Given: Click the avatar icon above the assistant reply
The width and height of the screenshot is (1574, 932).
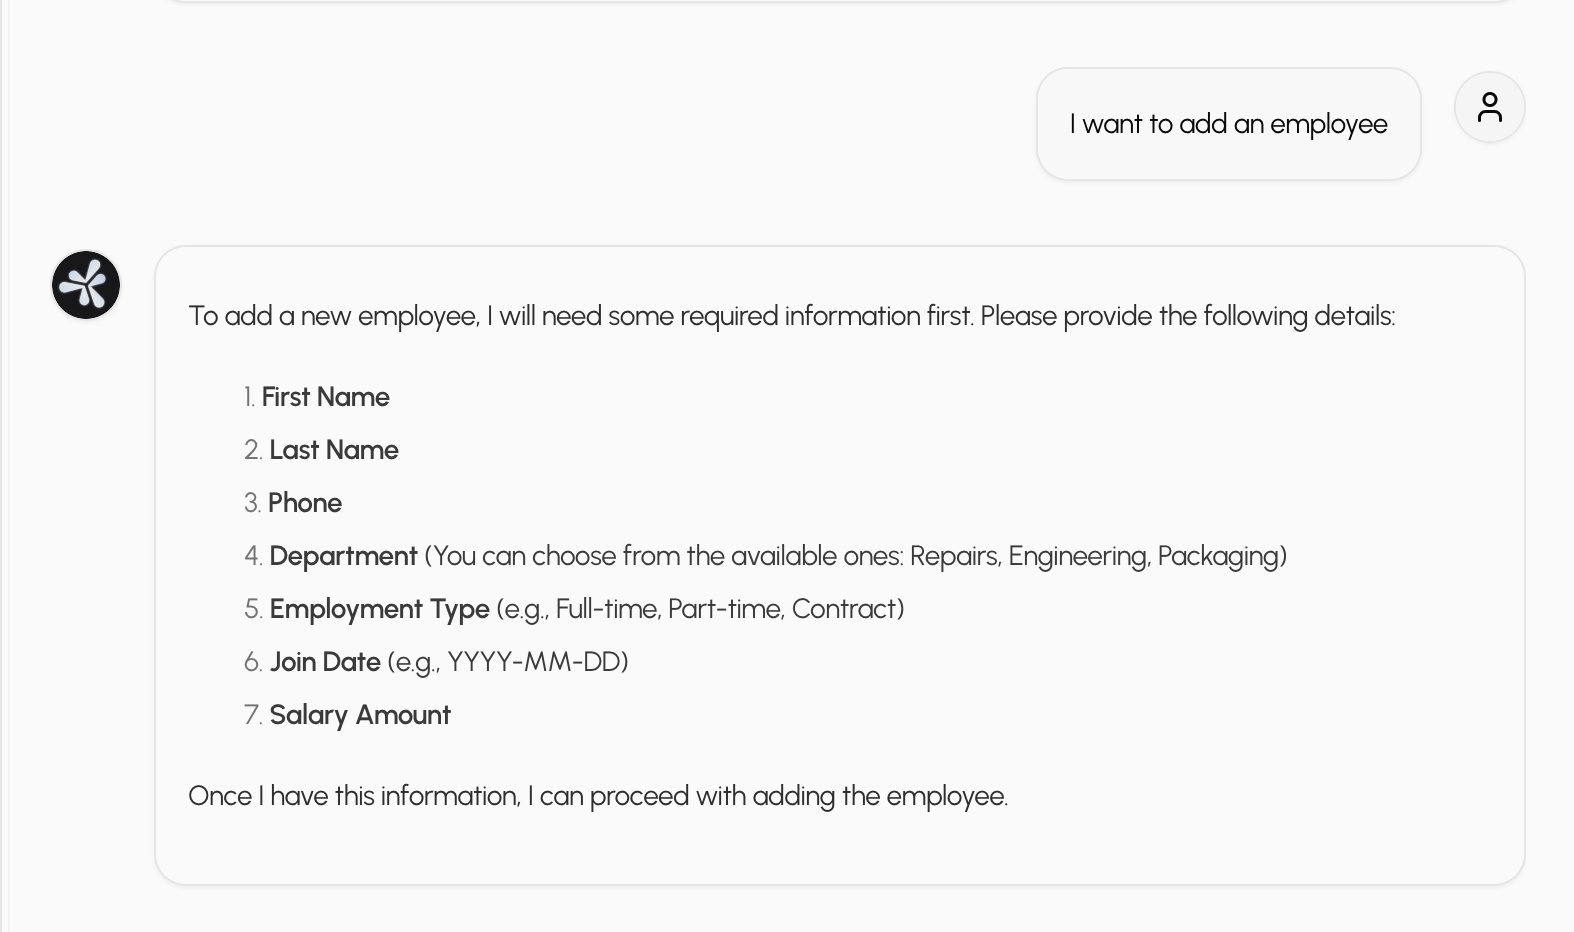Looking at the screenshot, I should pos(85,285).
